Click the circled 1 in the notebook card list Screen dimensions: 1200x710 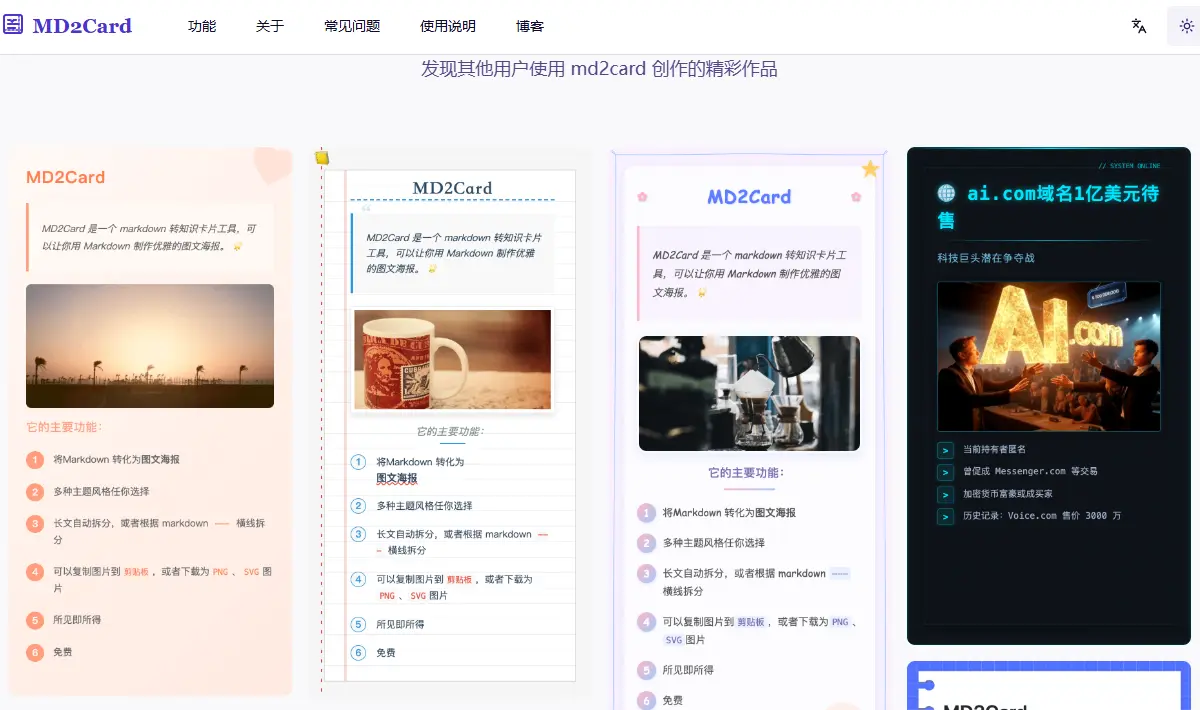(x=359, y=462)
